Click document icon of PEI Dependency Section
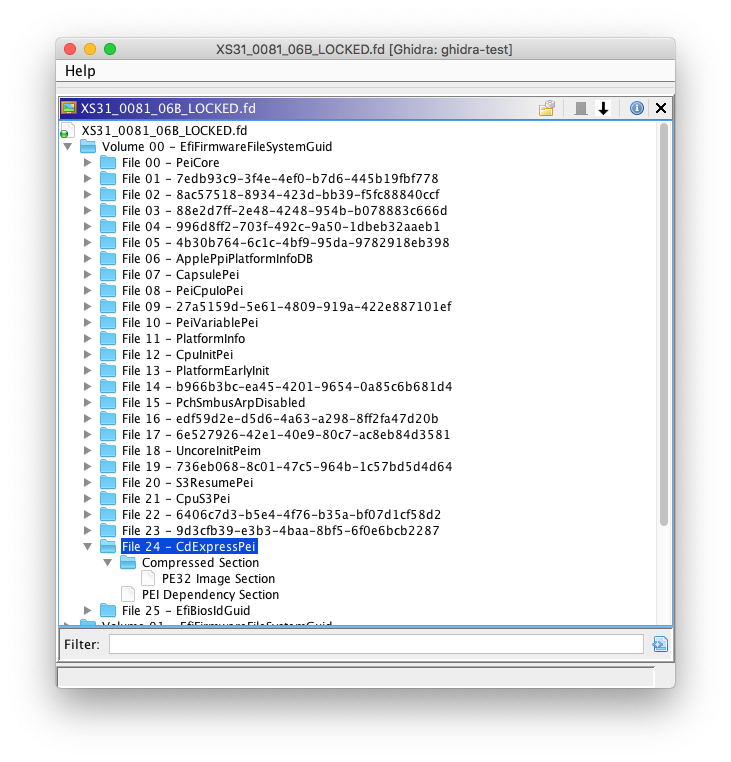This screenshot has height=762, width=731. (128, 594)
